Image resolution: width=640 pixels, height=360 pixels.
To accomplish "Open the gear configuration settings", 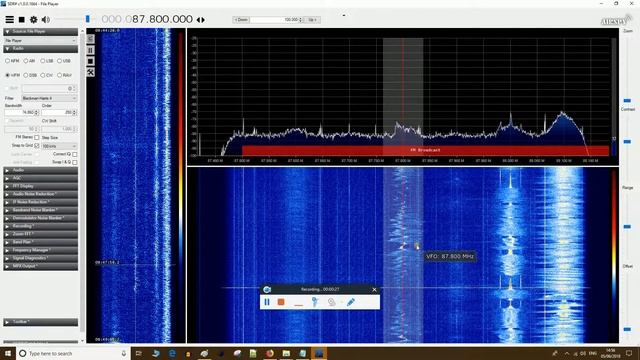I will [x=33, y=19].
